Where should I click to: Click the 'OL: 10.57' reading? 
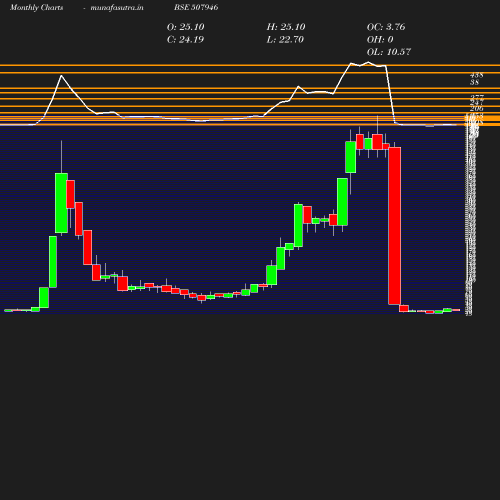[389, 52]
